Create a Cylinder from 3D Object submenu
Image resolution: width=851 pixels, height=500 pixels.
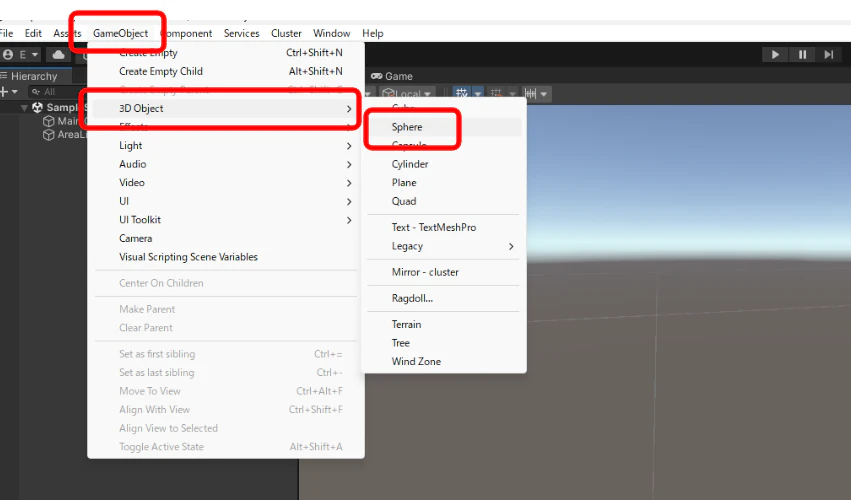443,164
